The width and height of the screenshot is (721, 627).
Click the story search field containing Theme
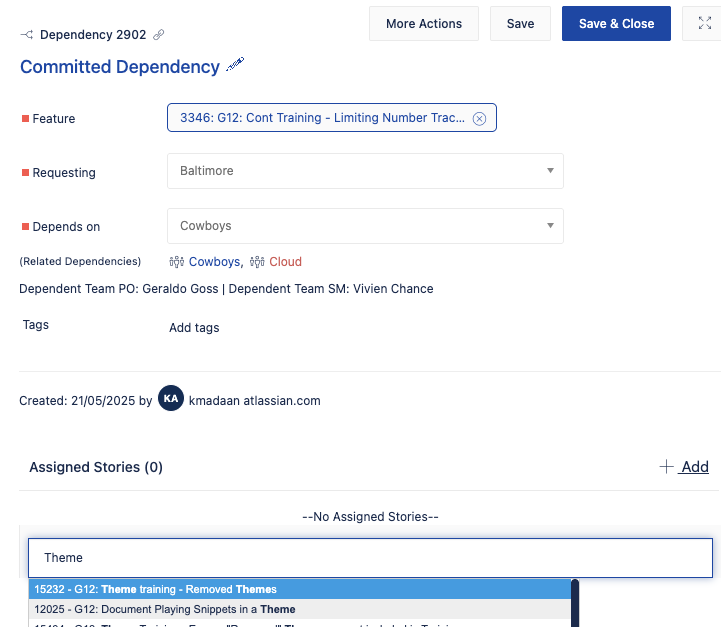point(370,558)
